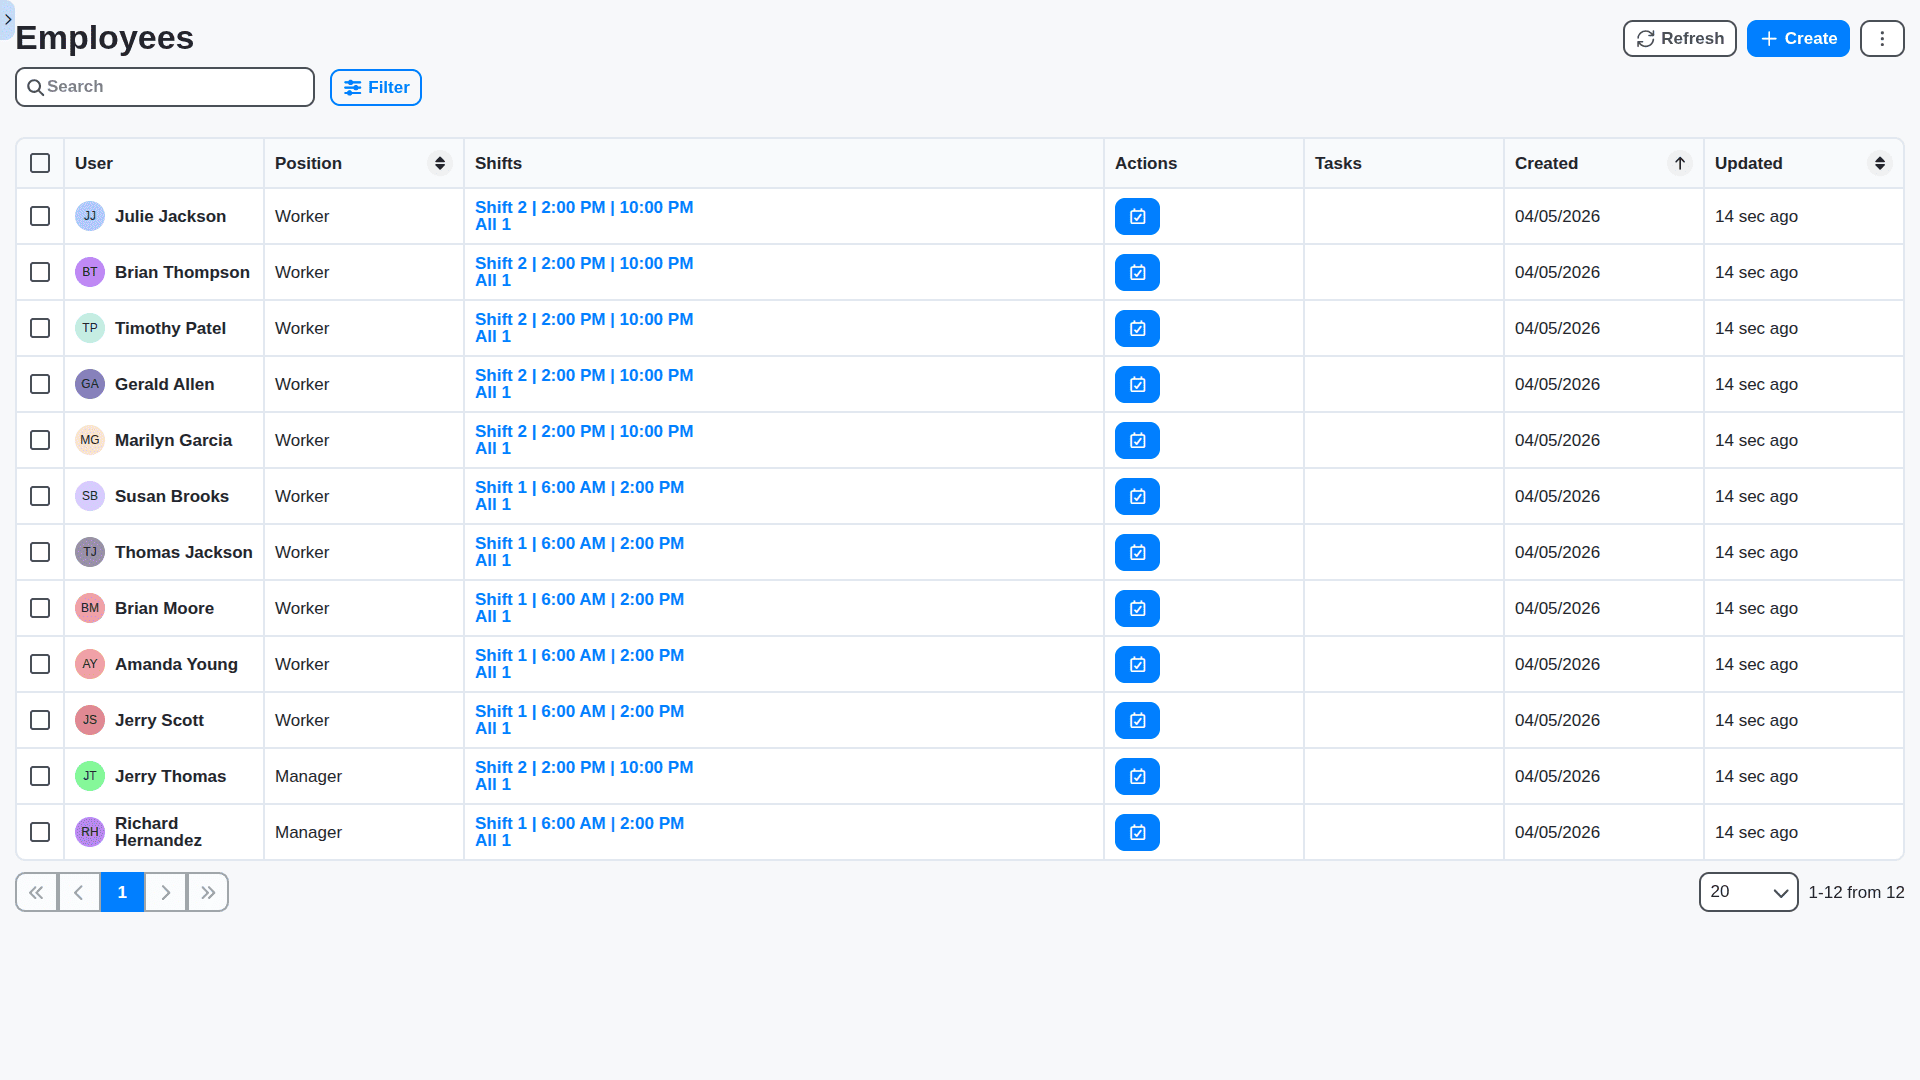Toggle the Position column sort arrows
This screenshot has height=1080, width=1920.
[x=440, y=163]
